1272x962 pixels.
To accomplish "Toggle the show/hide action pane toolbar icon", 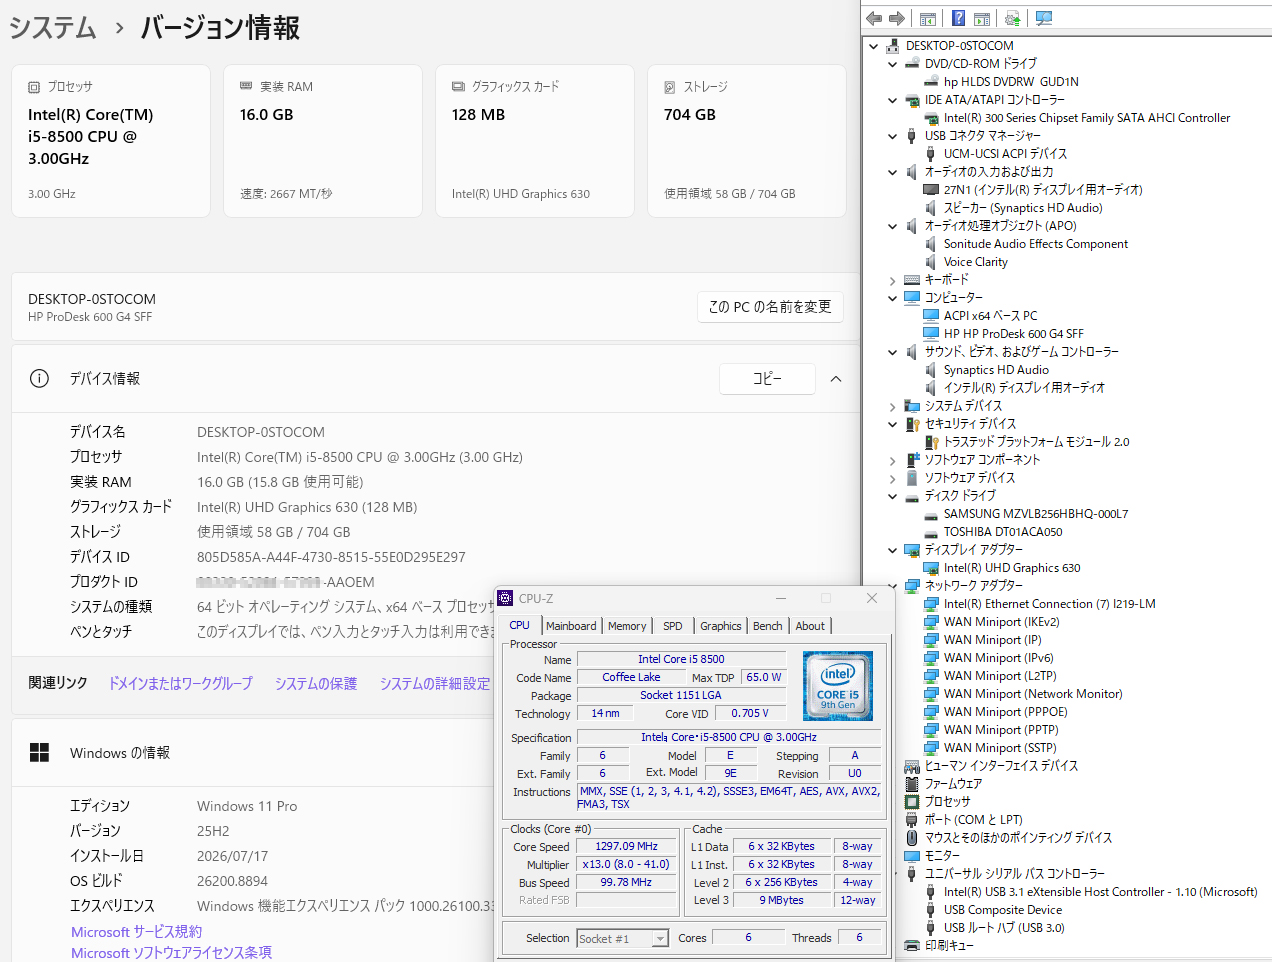I will pyautogui.click(x=981, y=18).
